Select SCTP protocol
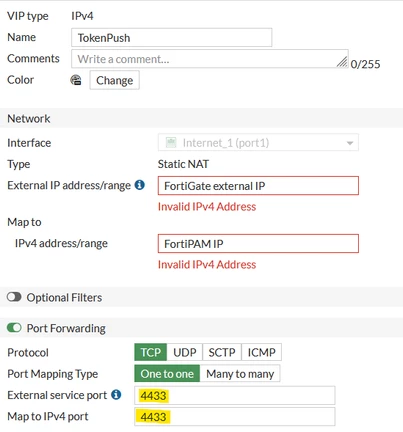The height and width of the screenshot is (432, 403). (222, 352)
